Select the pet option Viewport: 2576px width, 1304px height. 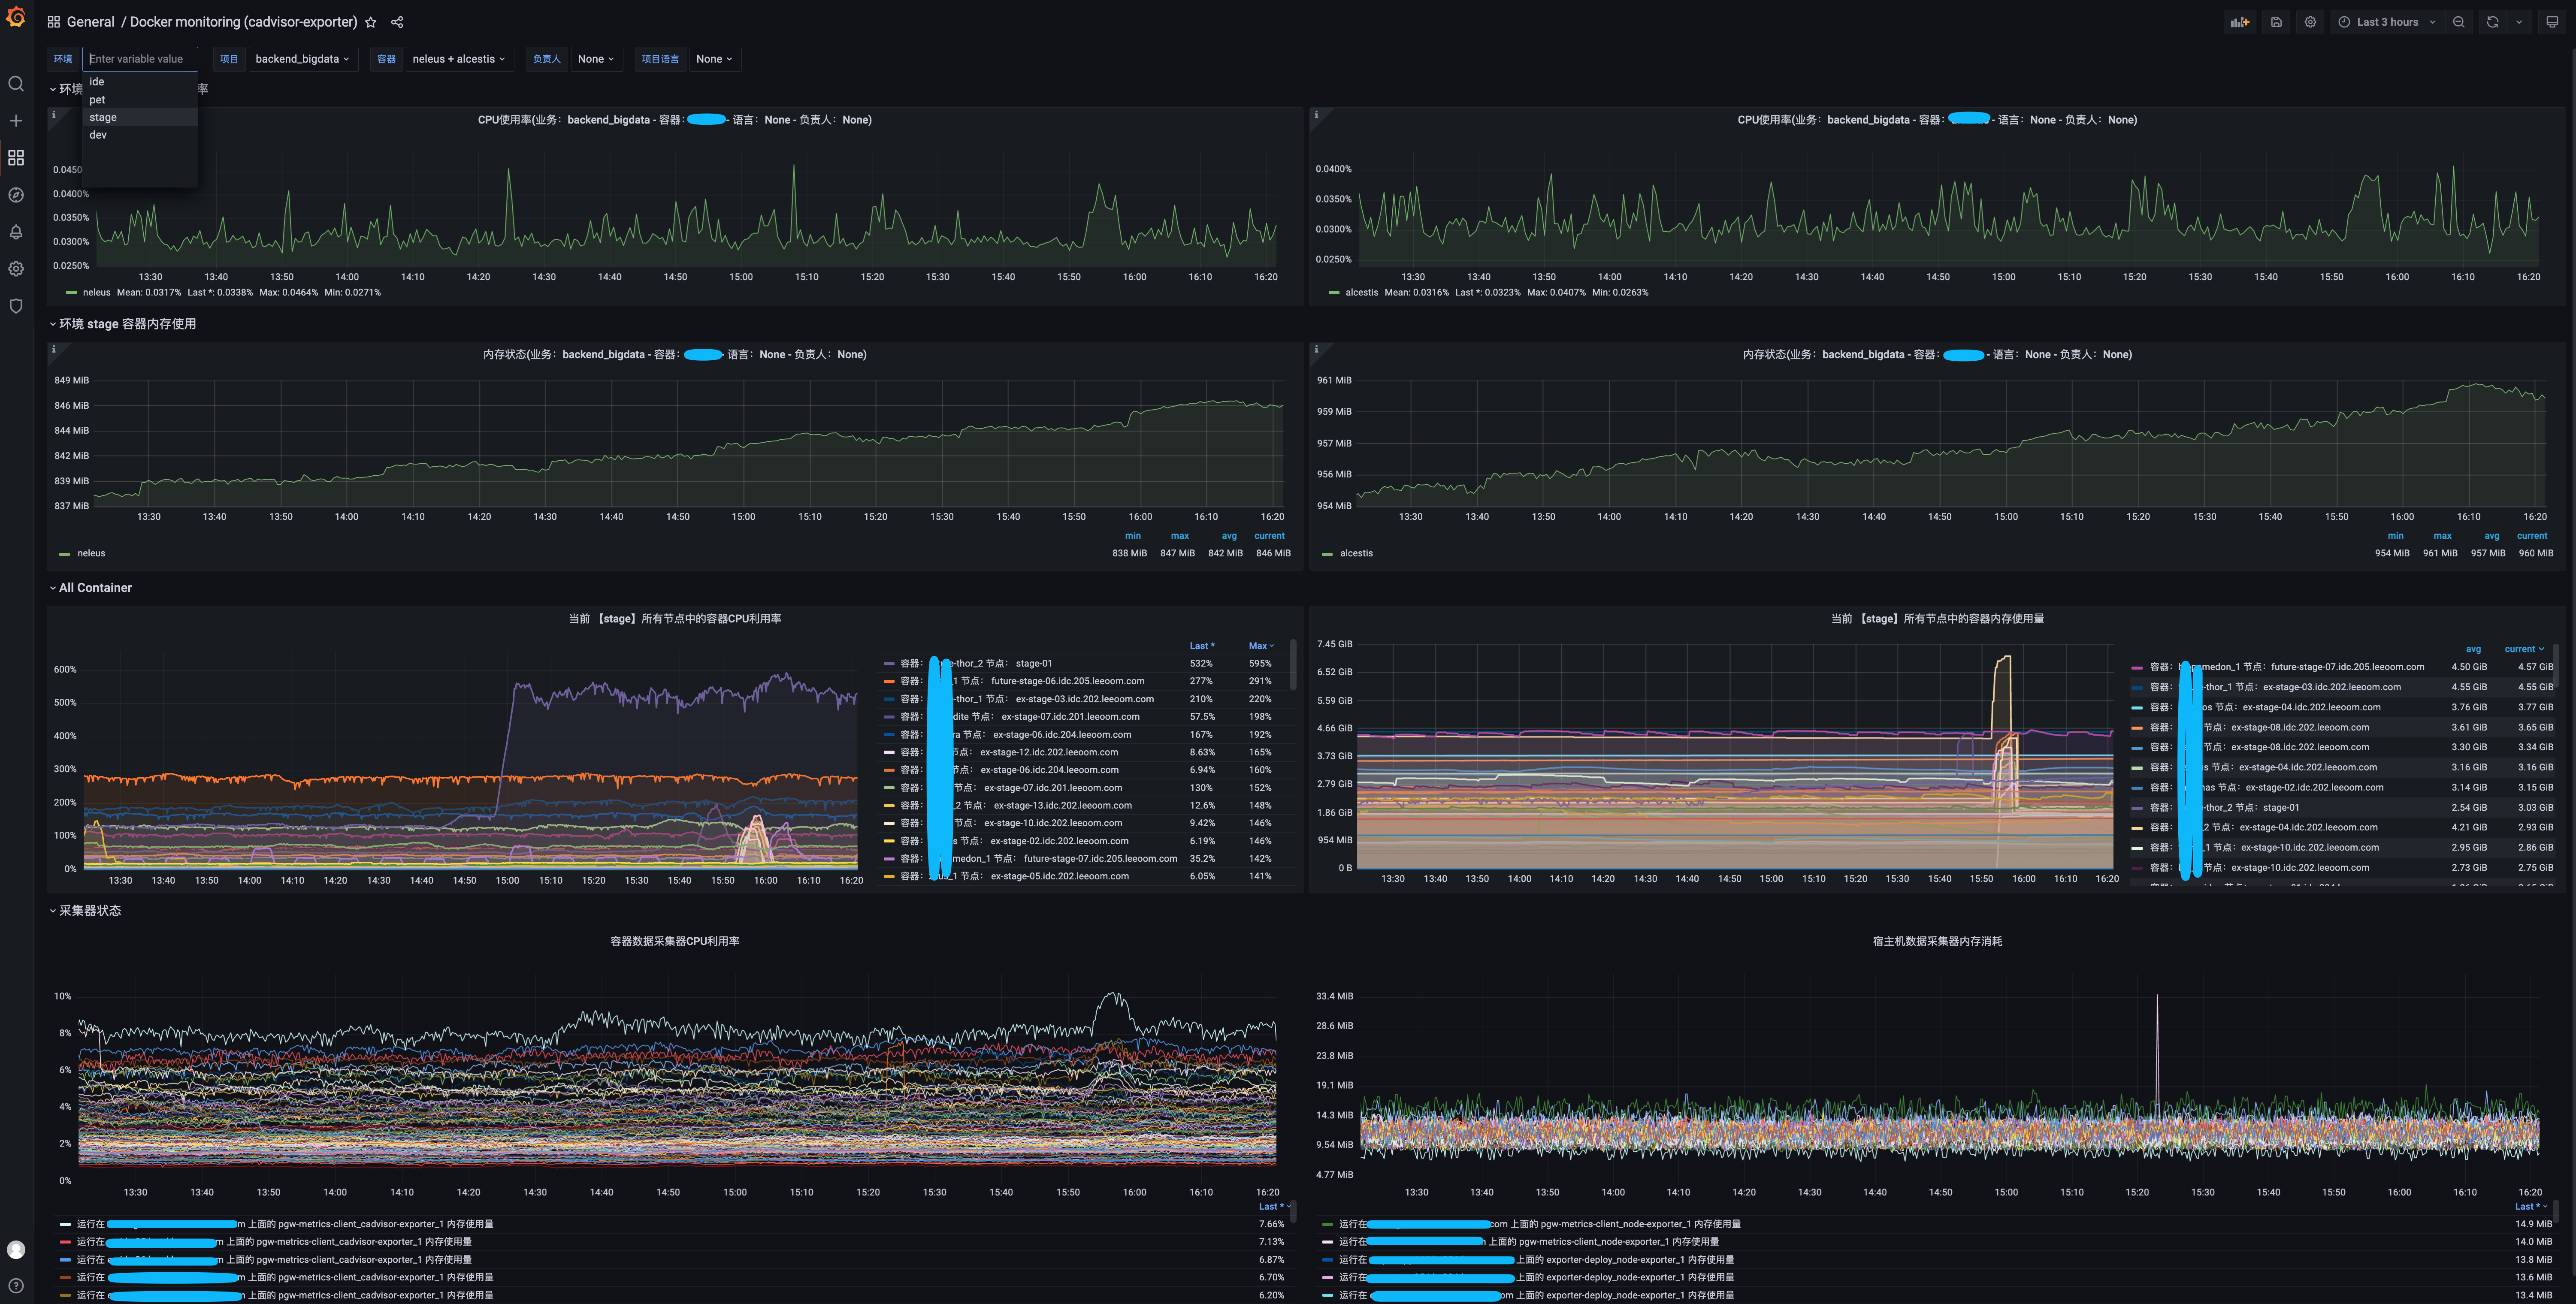click(x=140, y=100)
